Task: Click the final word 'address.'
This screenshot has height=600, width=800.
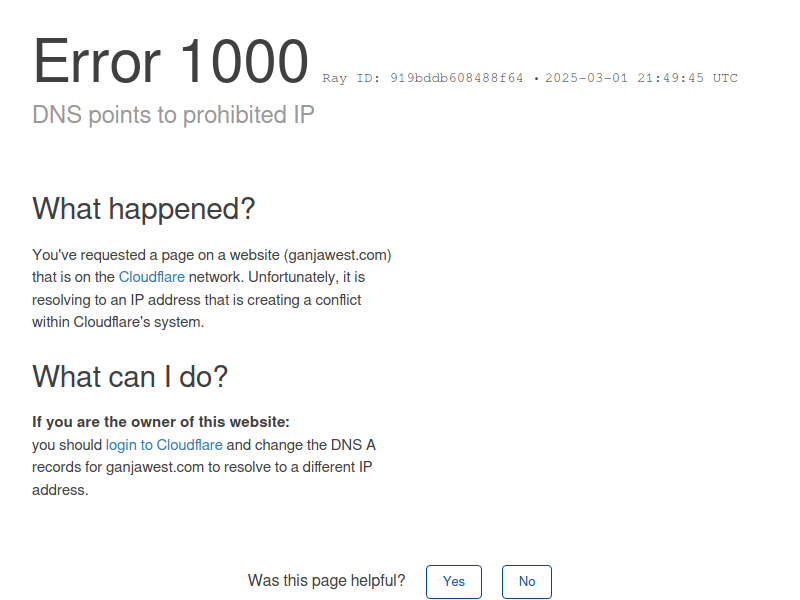Action: pos(60,490)
